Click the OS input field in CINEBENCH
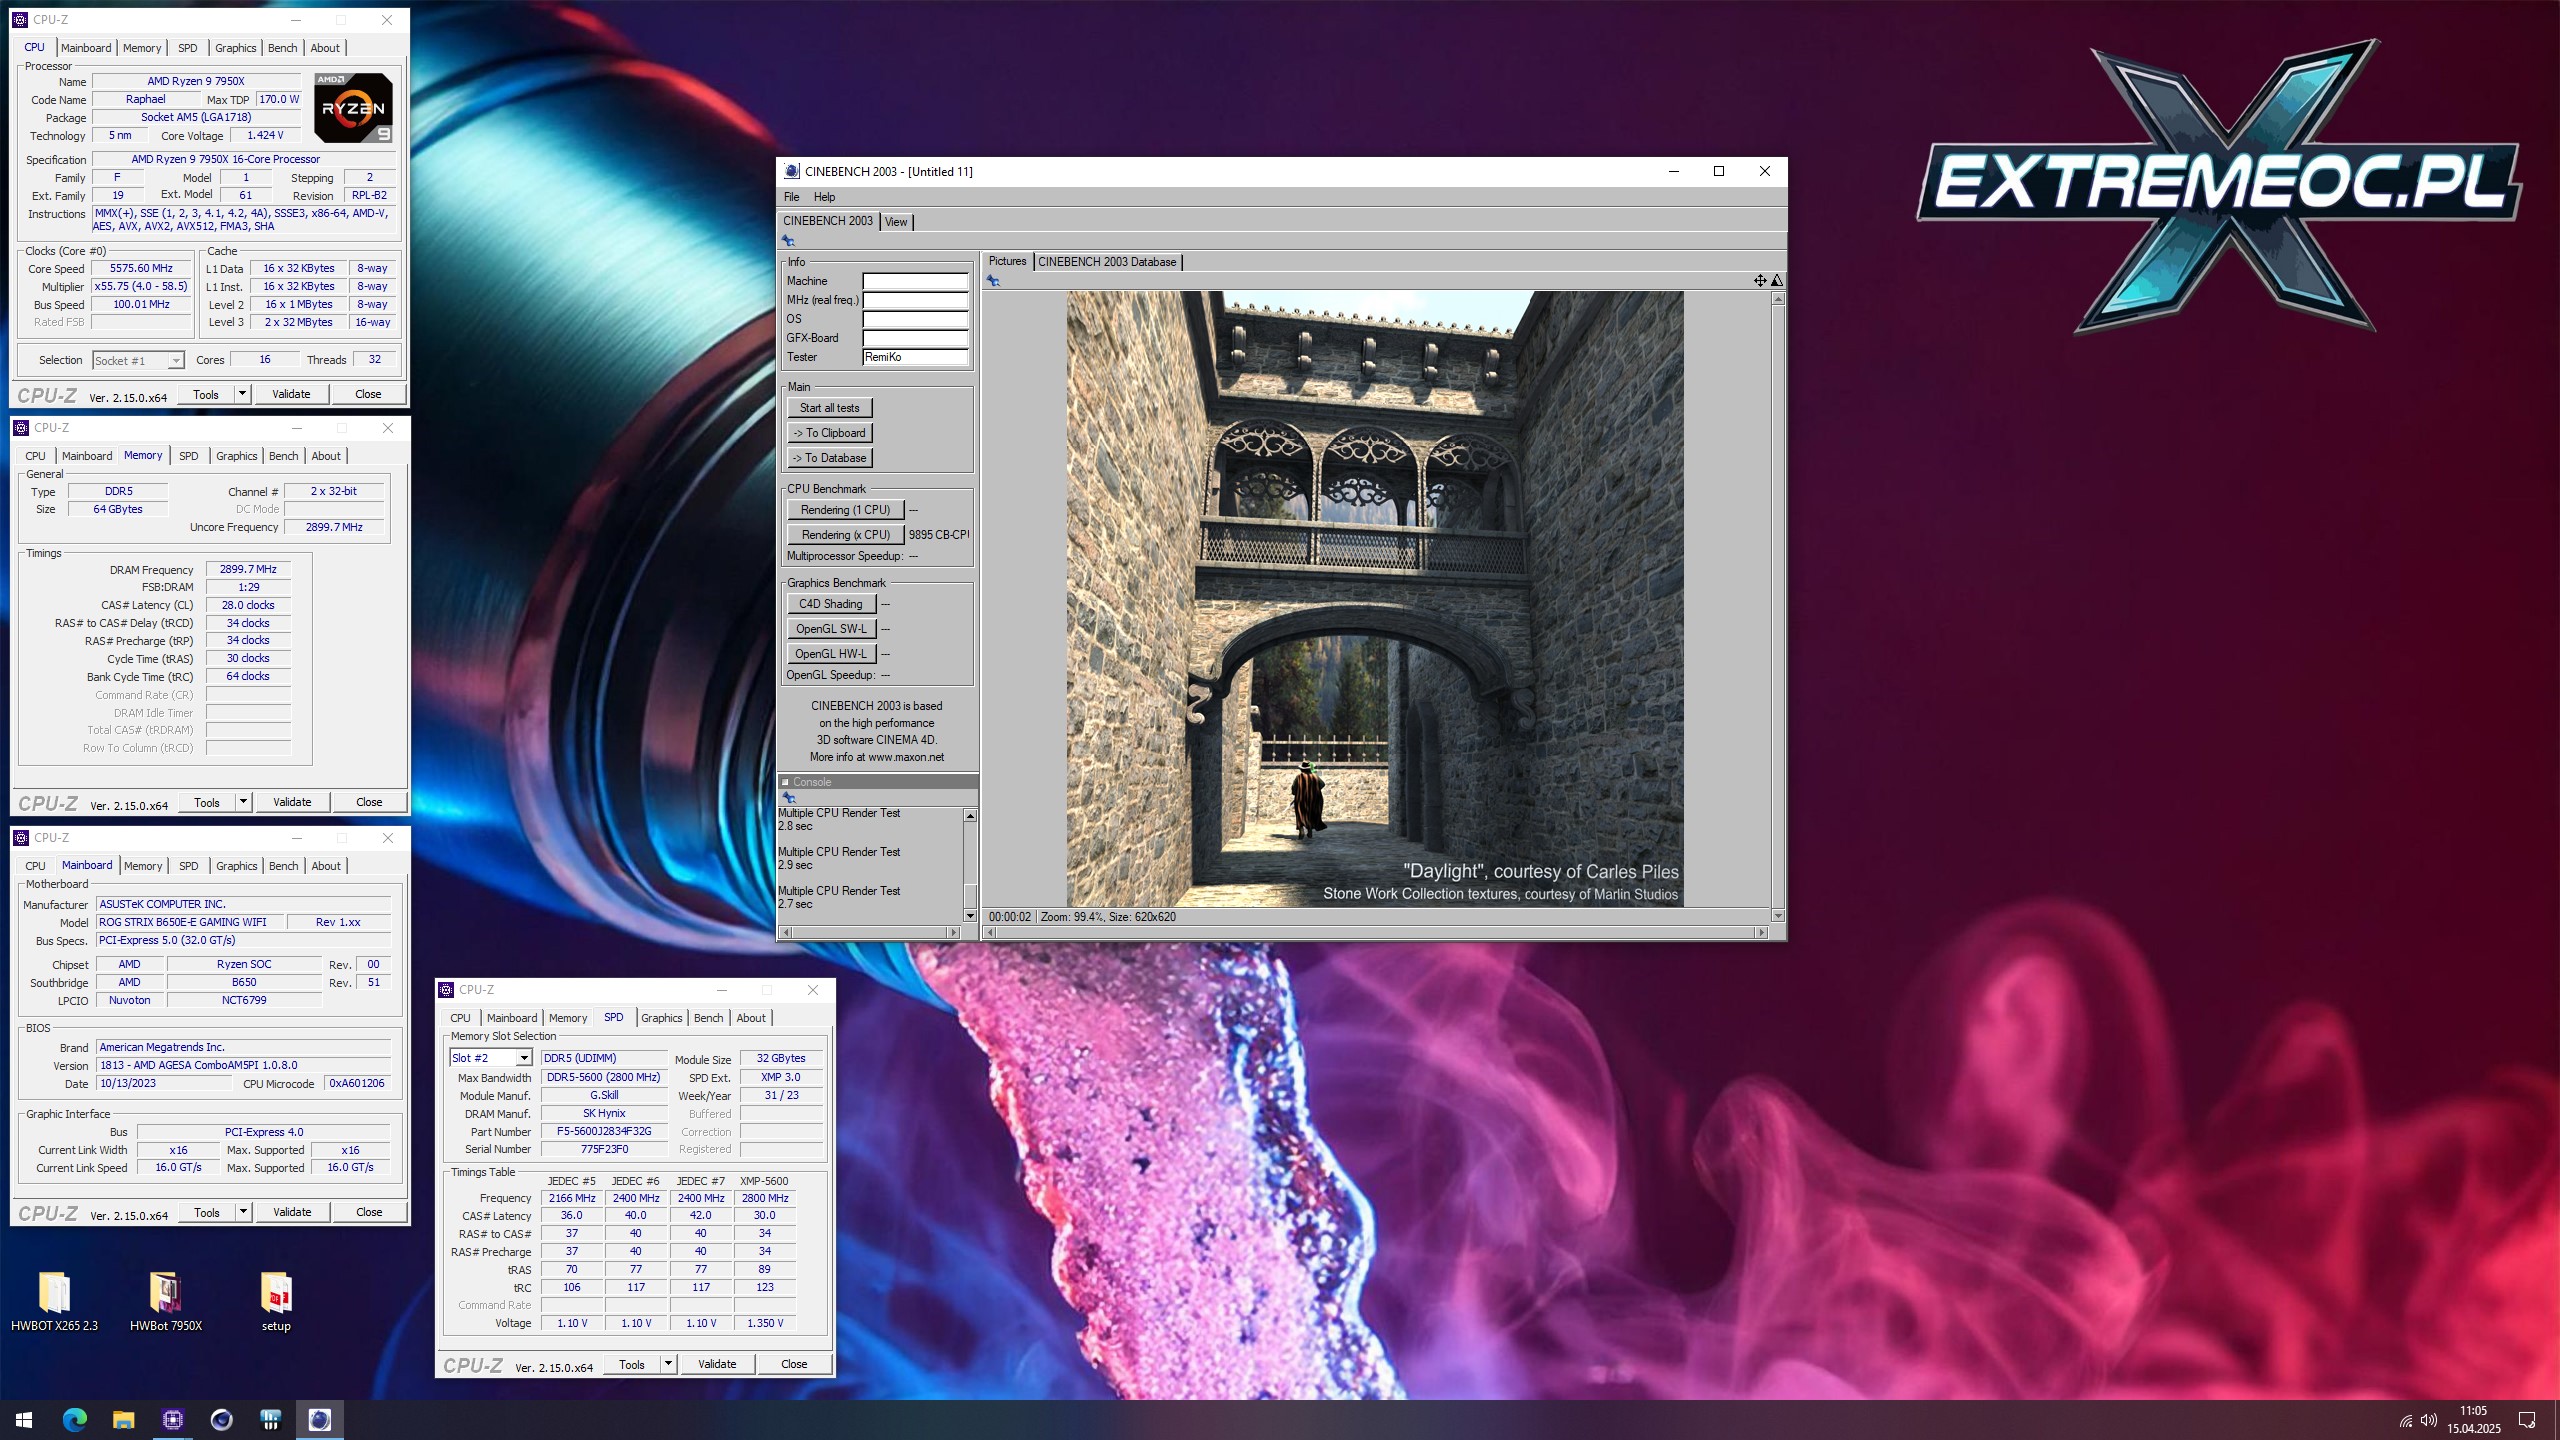This screenshot has width=2560, height=1440. (916, 319)
